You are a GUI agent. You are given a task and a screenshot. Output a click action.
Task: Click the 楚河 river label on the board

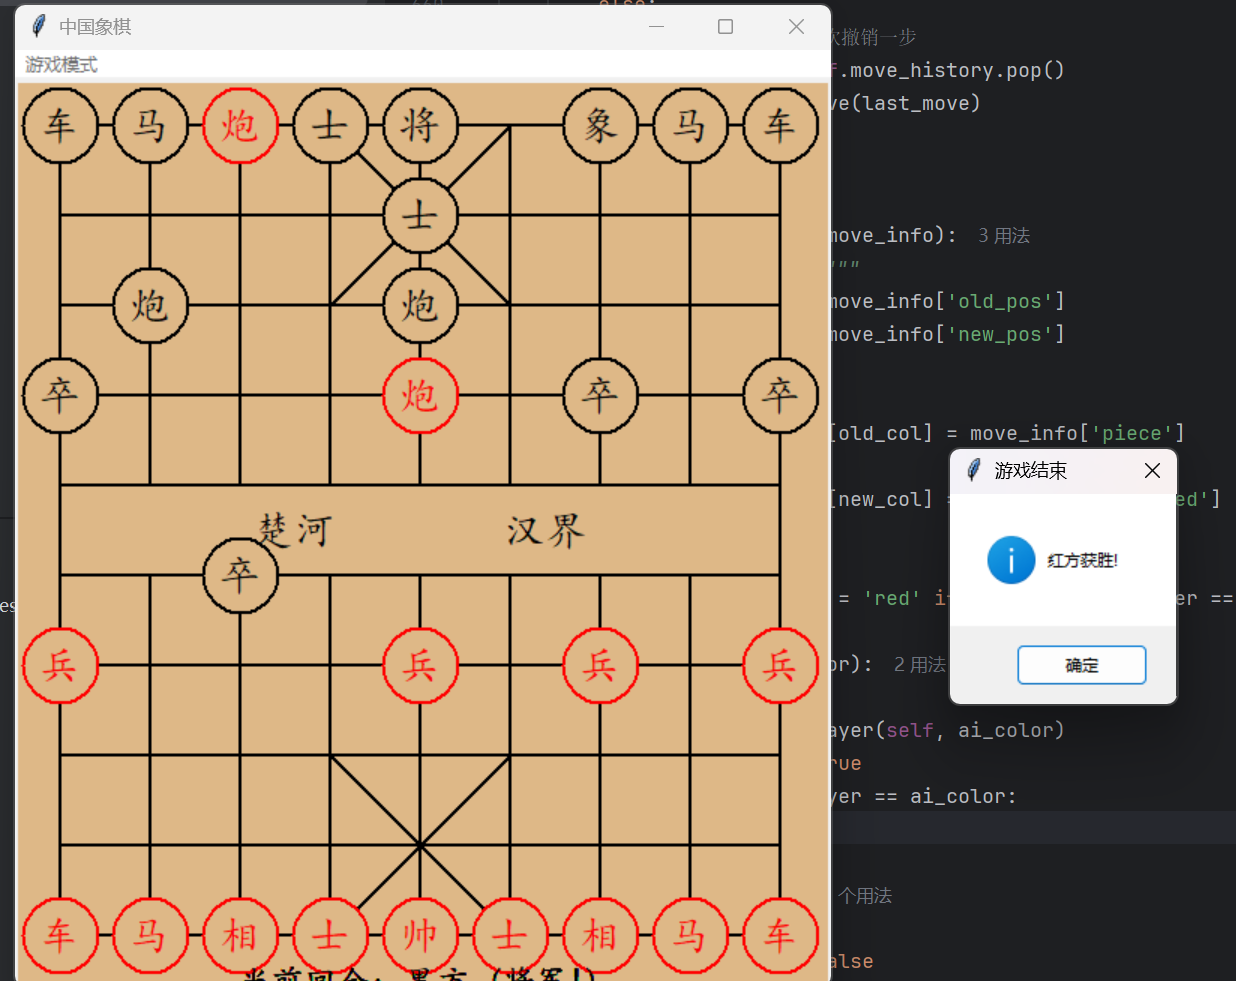294,530
